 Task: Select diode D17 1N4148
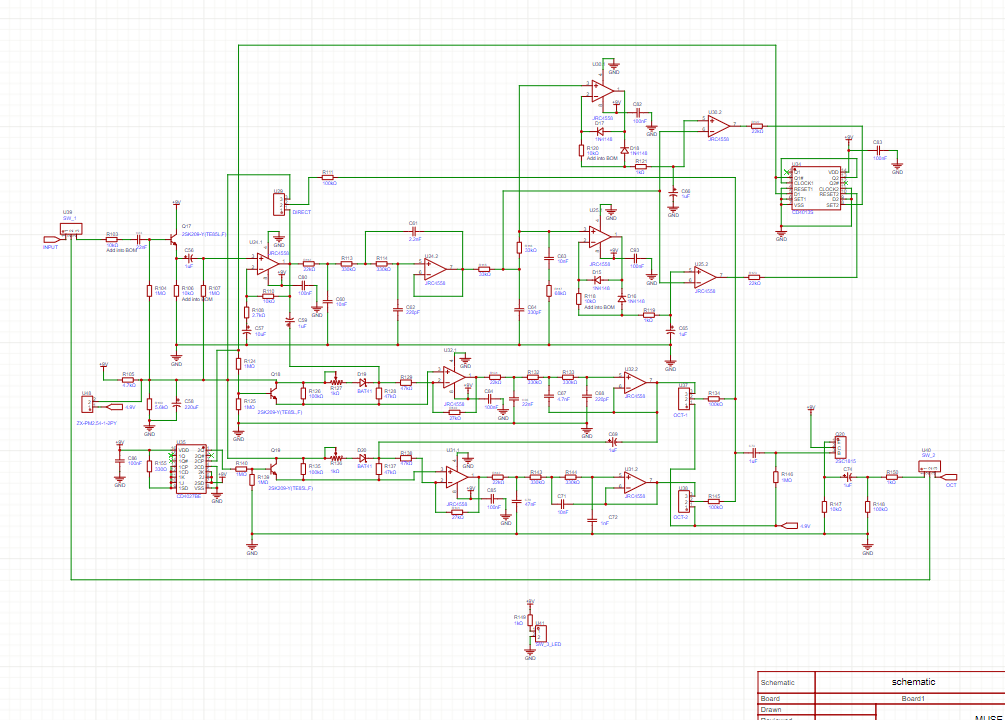tap(600, 131)
